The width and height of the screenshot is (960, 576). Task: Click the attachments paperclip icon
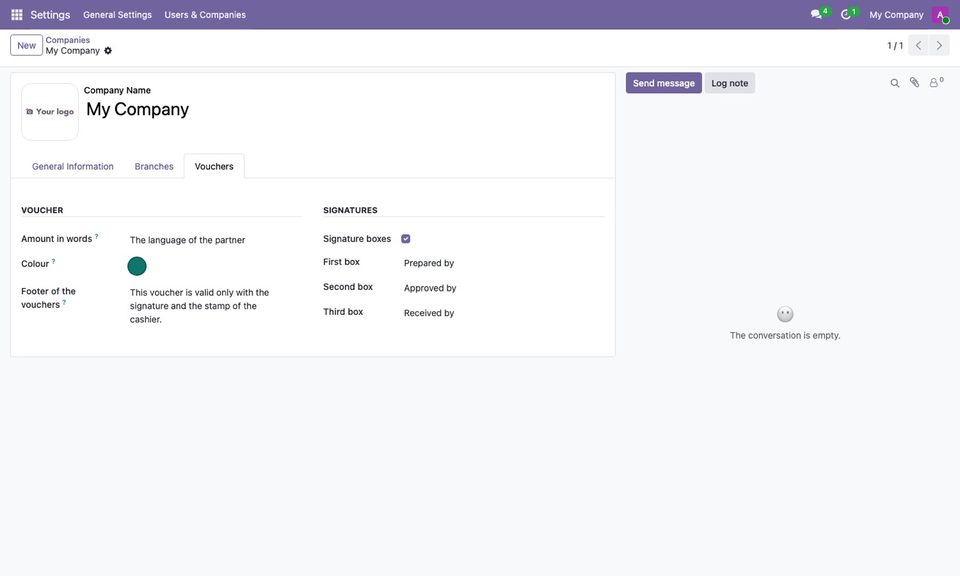click(914, 83)
